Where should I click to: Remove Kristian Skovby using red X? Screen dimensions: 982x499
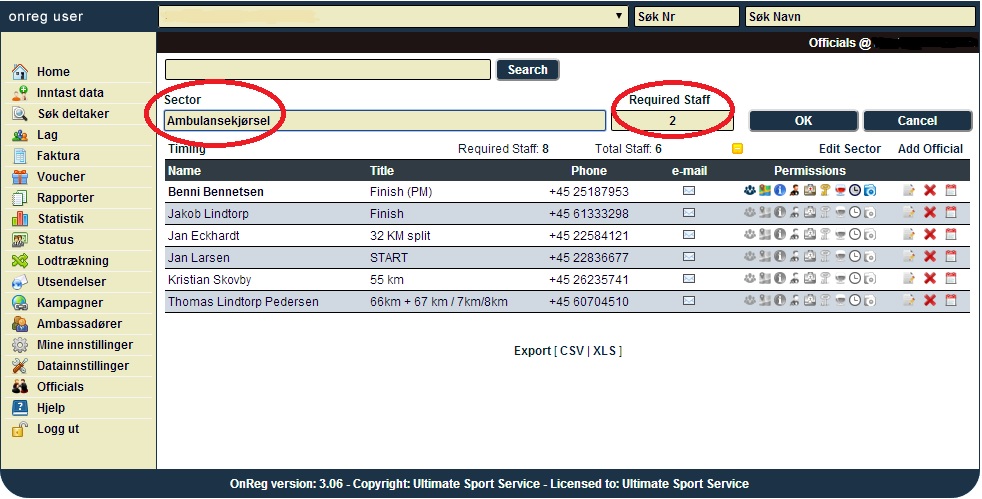[x=930, y=278]
